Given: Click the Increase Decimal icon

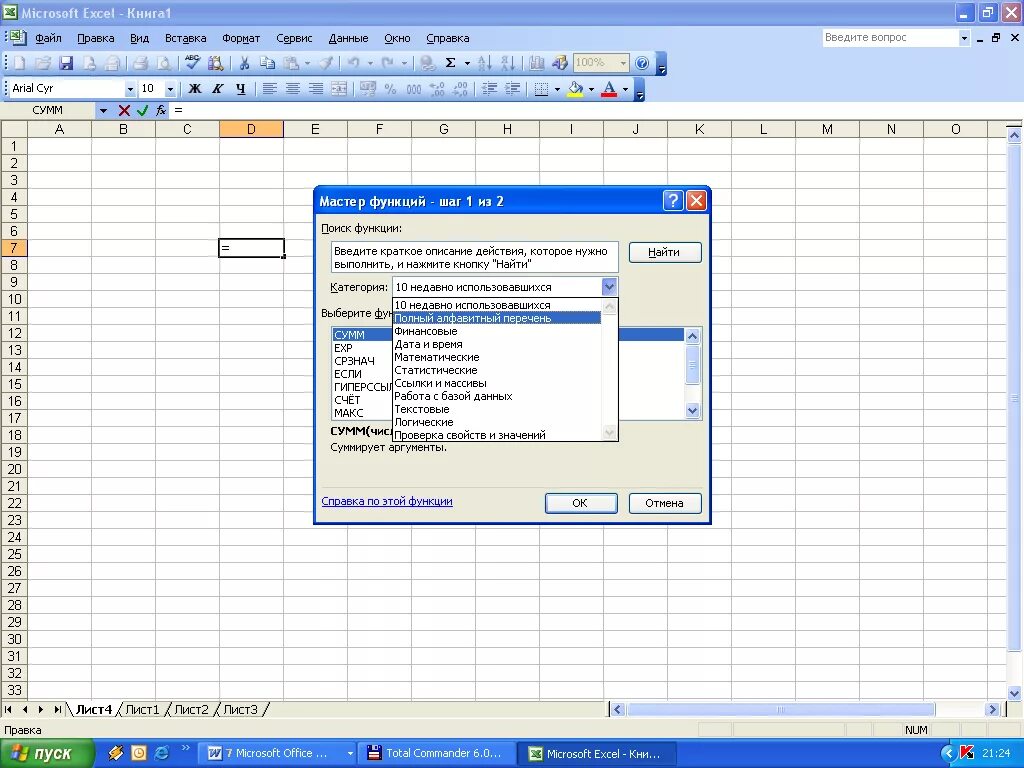Looking at the screenshot, I should click(x=437, y=89).
